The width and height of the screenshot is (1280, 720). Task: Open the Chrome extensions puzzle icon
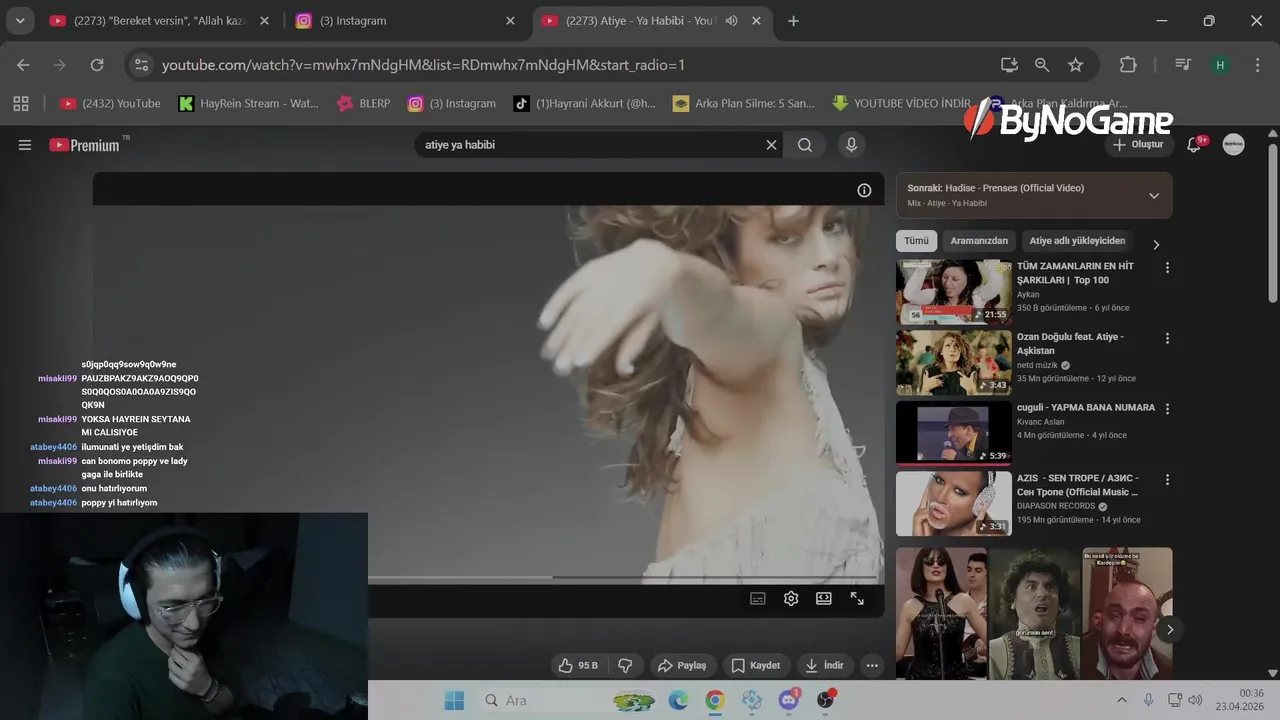pos(1128,65)
